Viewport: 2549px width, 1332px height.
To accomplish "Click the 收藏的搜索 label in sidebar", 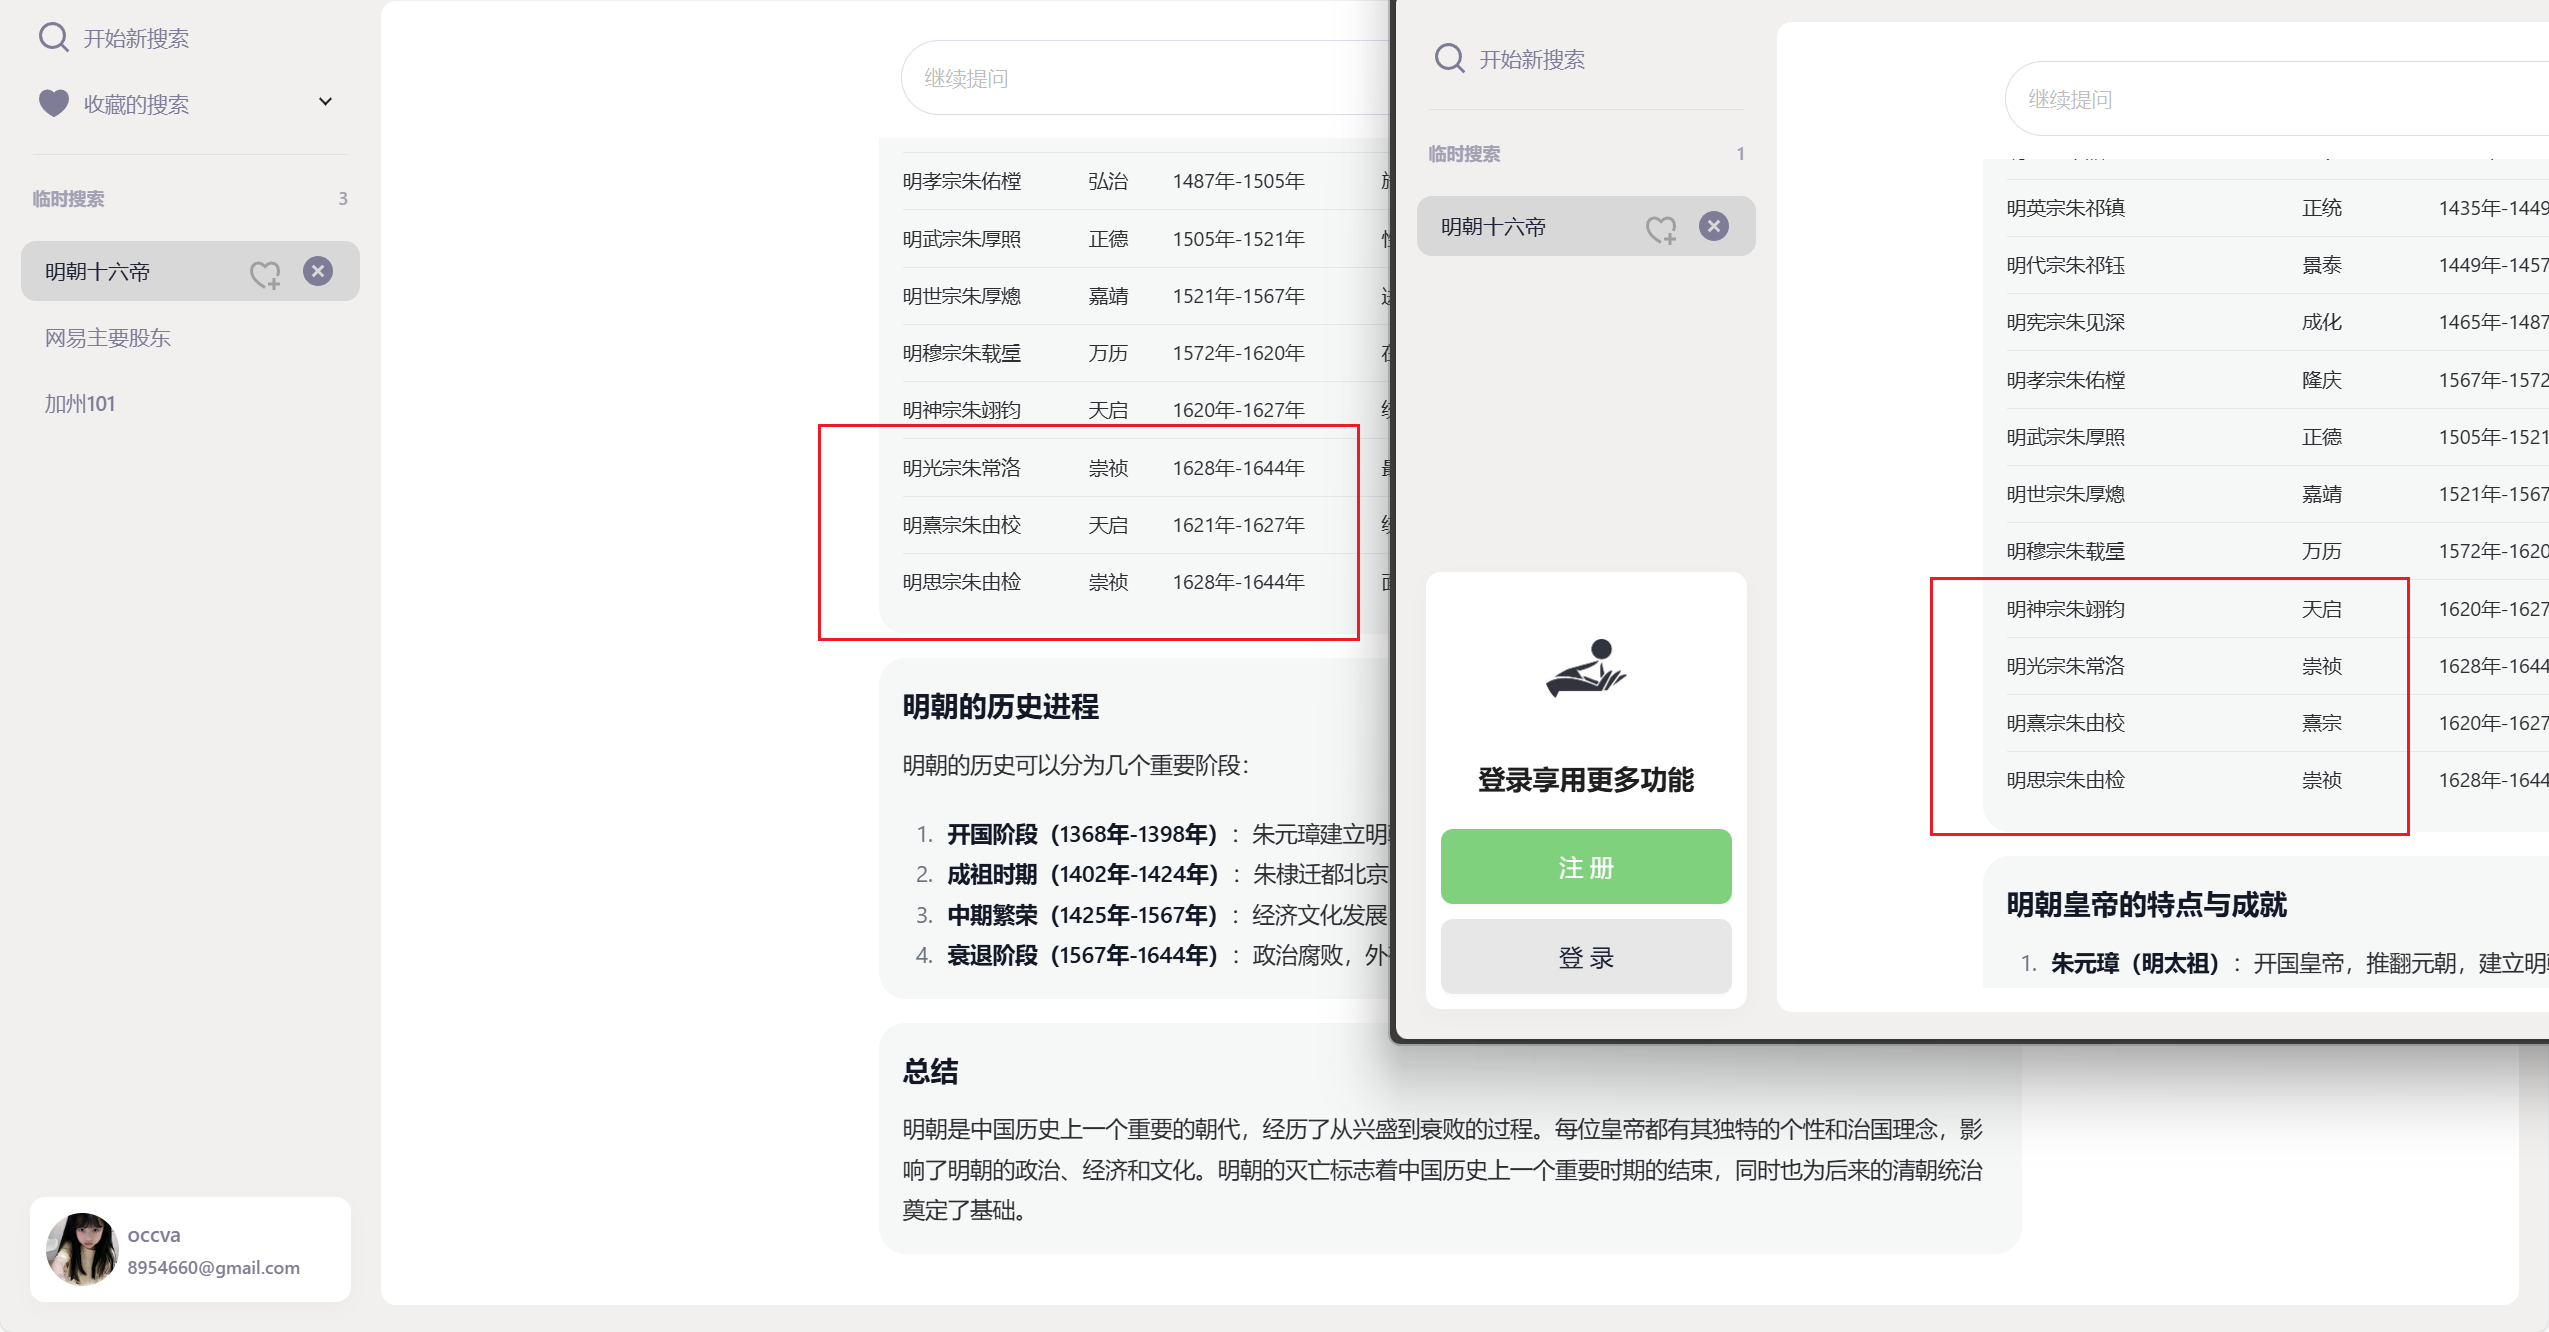I will pyautogui.click(x=137, y=104).
